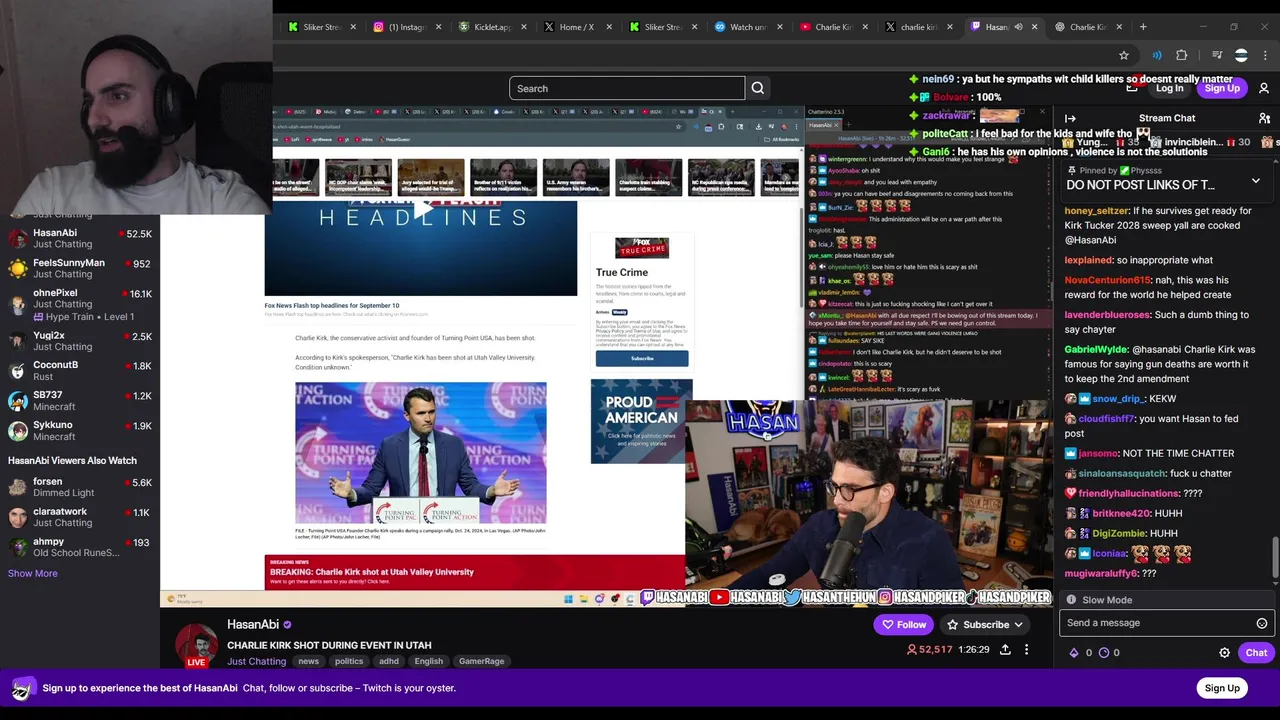This screenshot has width=1280, height=720.
Task: Close the Kicklet.app tab
Action: 522,27
